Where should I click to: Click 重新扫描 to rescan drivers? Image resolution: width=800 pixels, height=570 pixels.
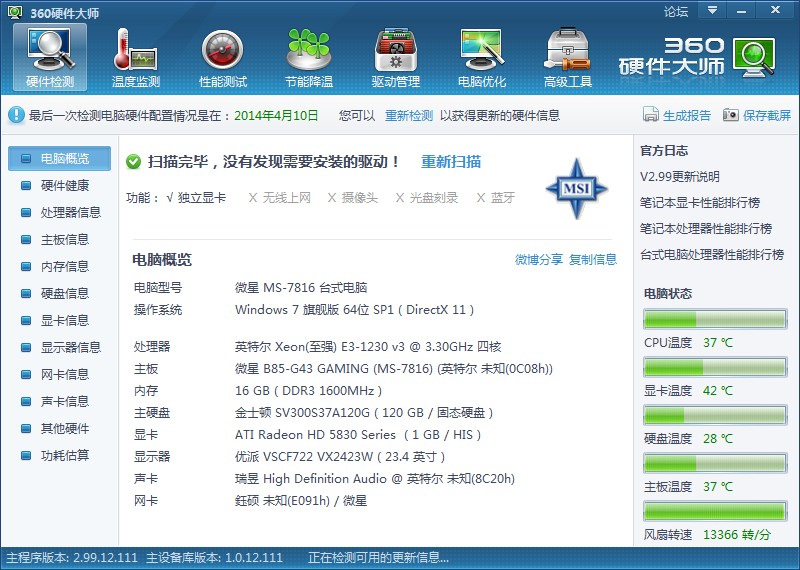point(451,162)
